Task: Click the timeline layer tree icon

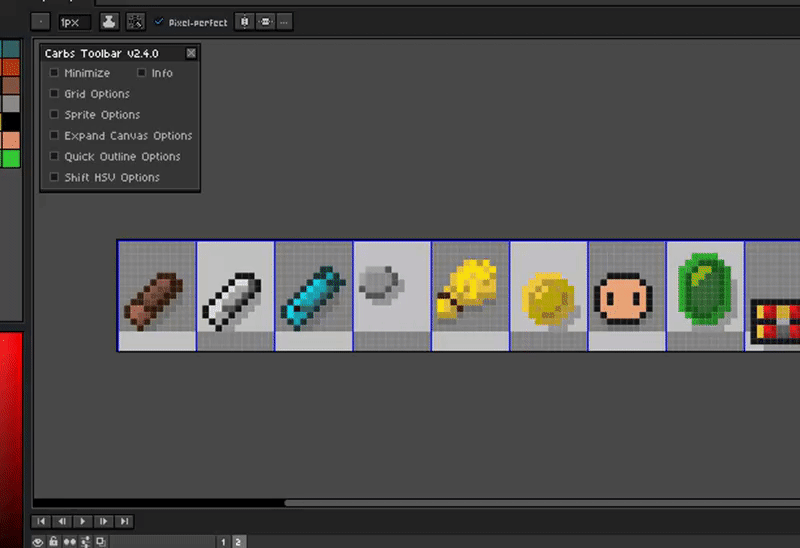Action: pyautogui.click(x=85, y=542)
